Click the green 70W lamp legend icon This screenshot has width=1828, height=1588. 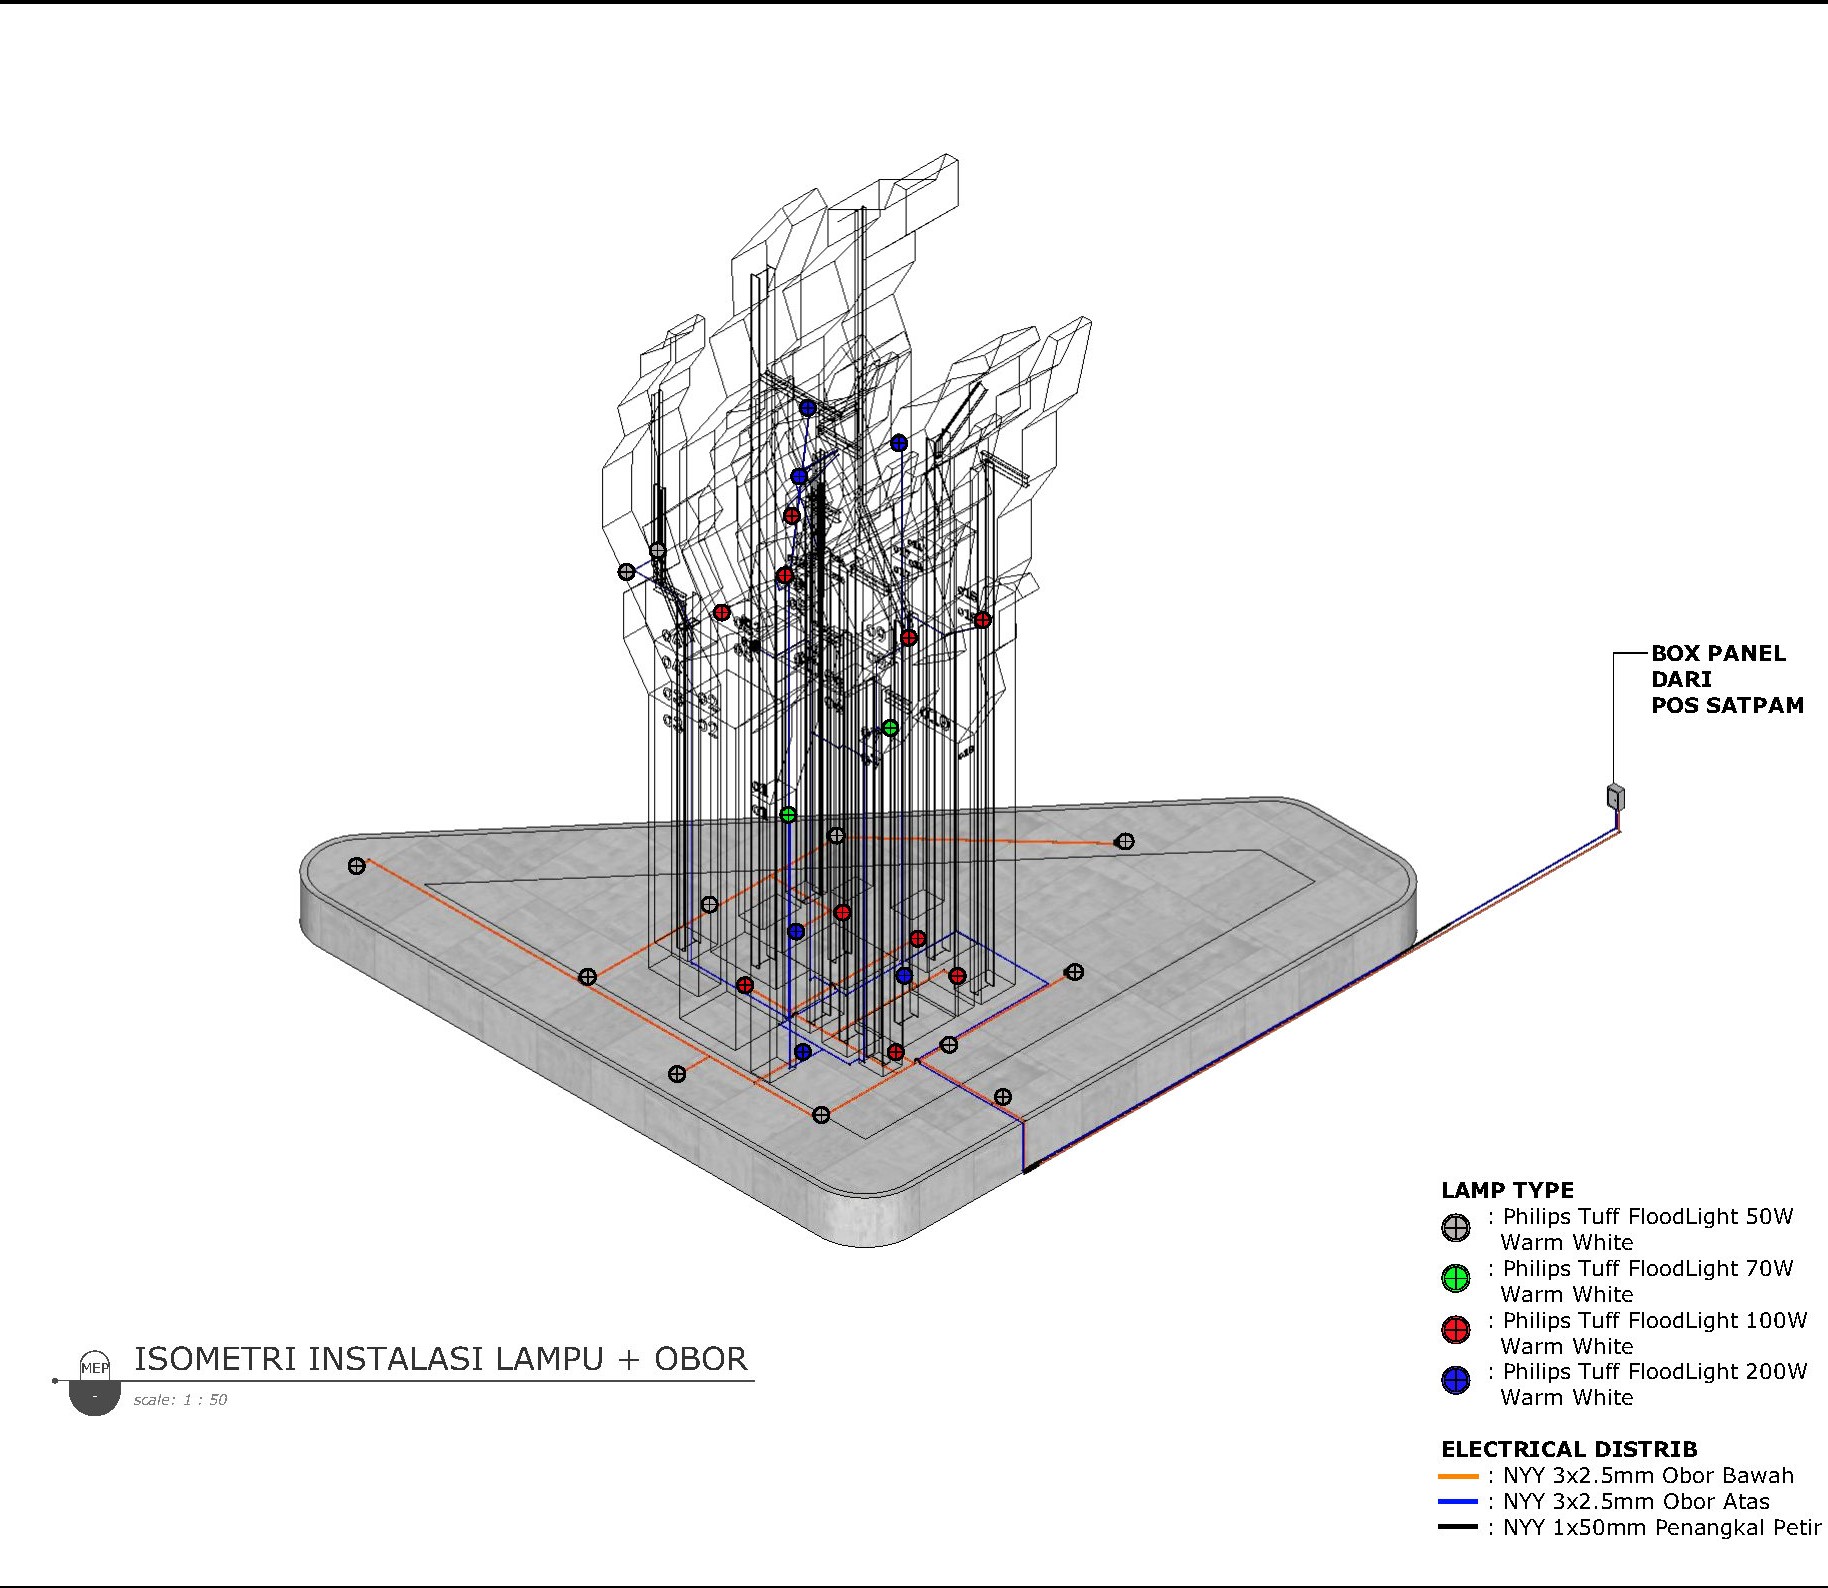click(x=1455, y=1278)
